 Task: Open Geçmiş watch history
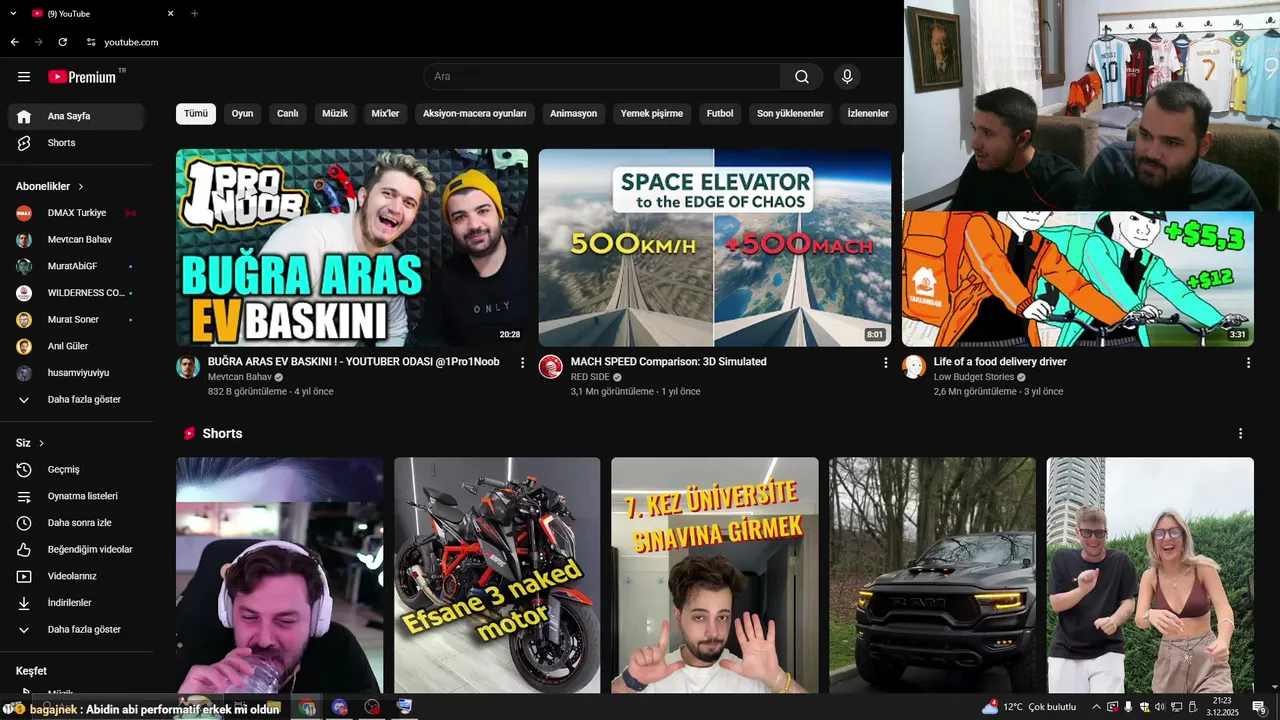pos(76,470)
